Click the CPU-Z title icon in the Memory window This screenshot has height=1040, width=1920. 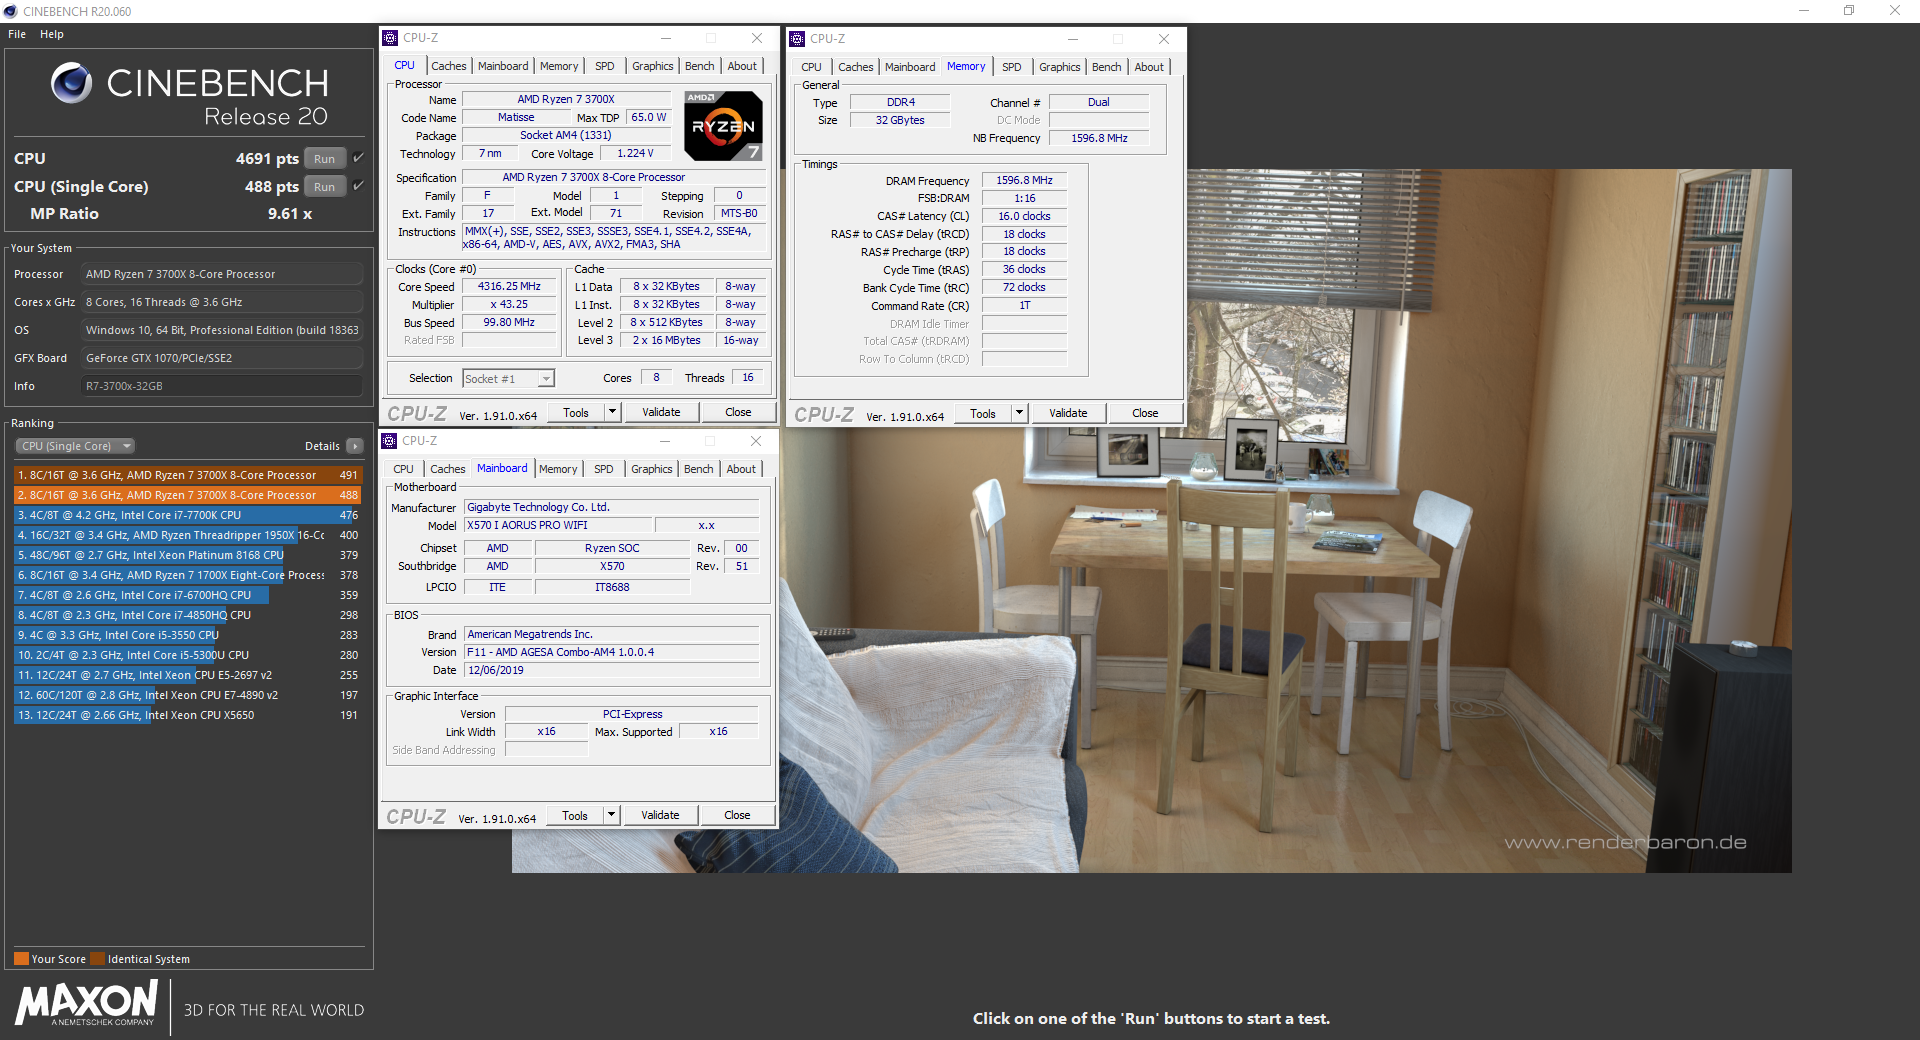797,39
